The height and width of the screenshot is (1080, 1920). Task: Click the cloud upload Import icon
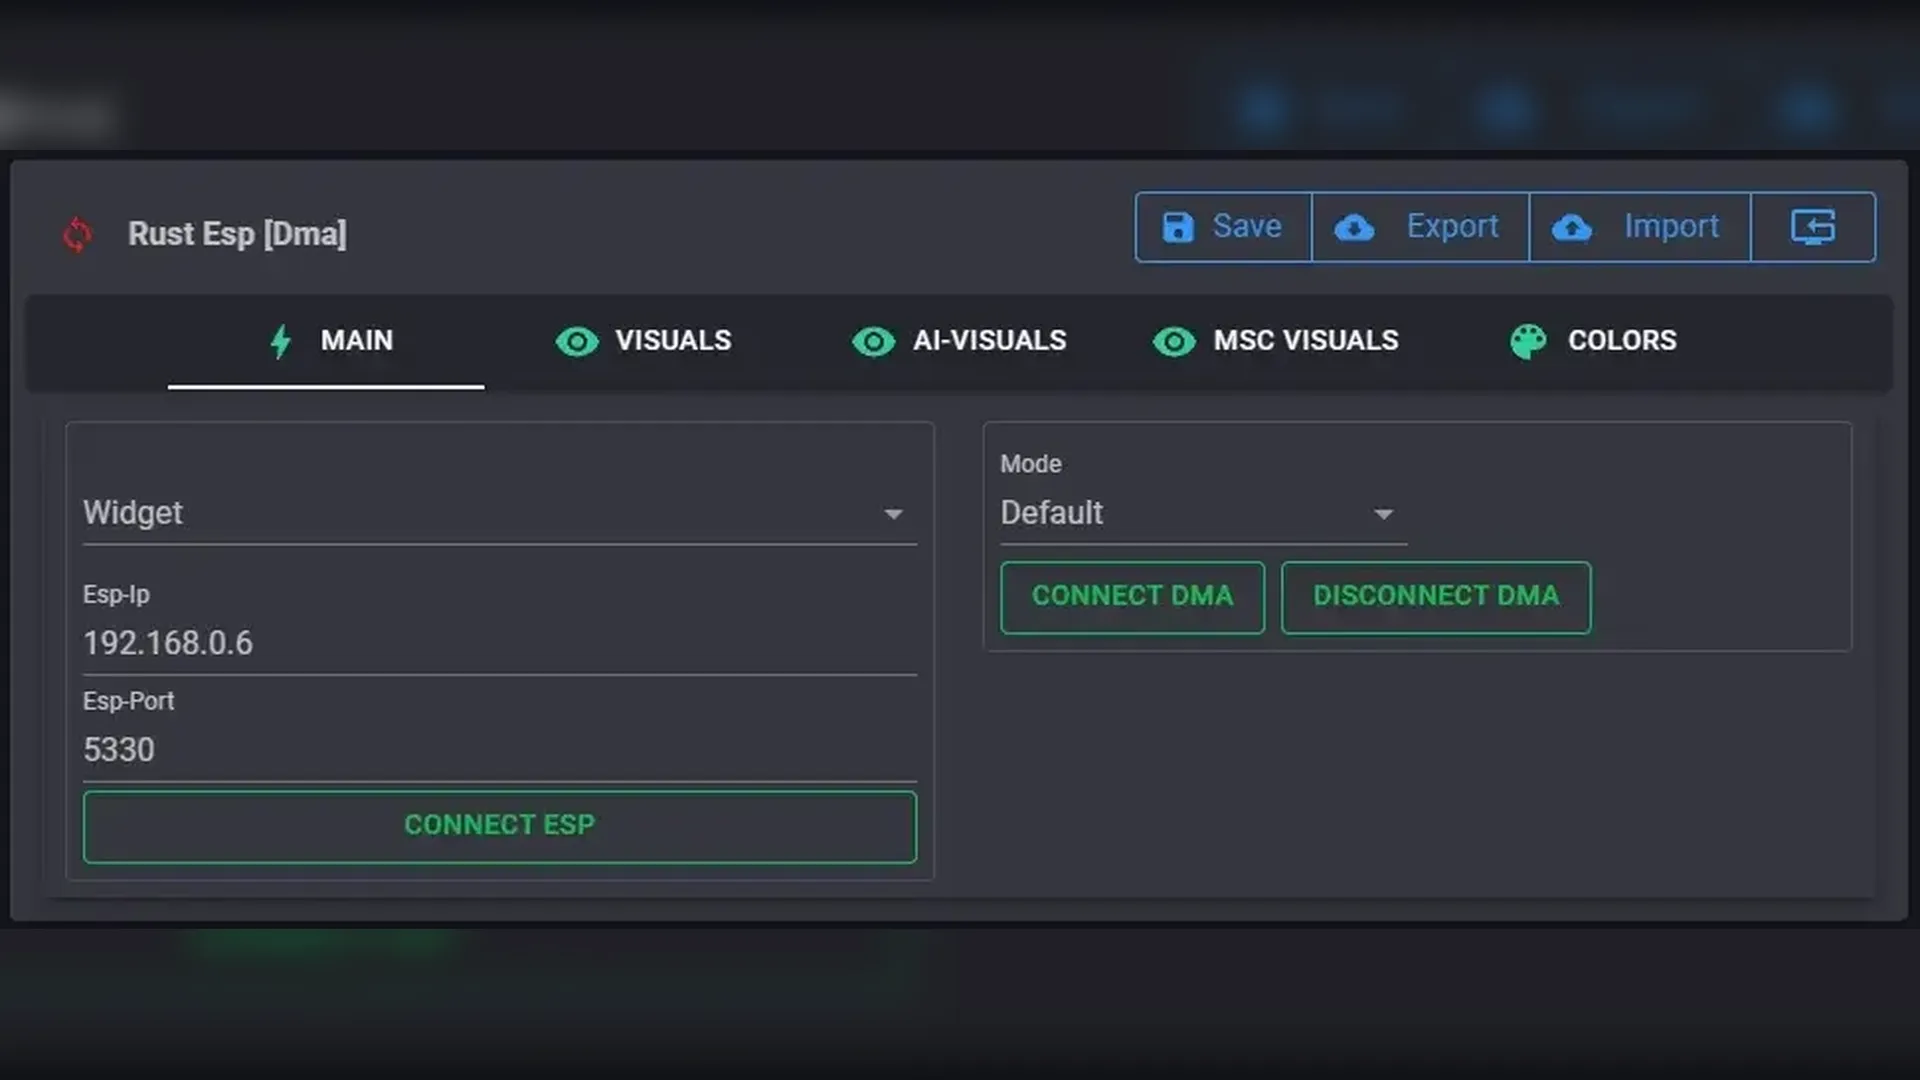(1572, 228)
